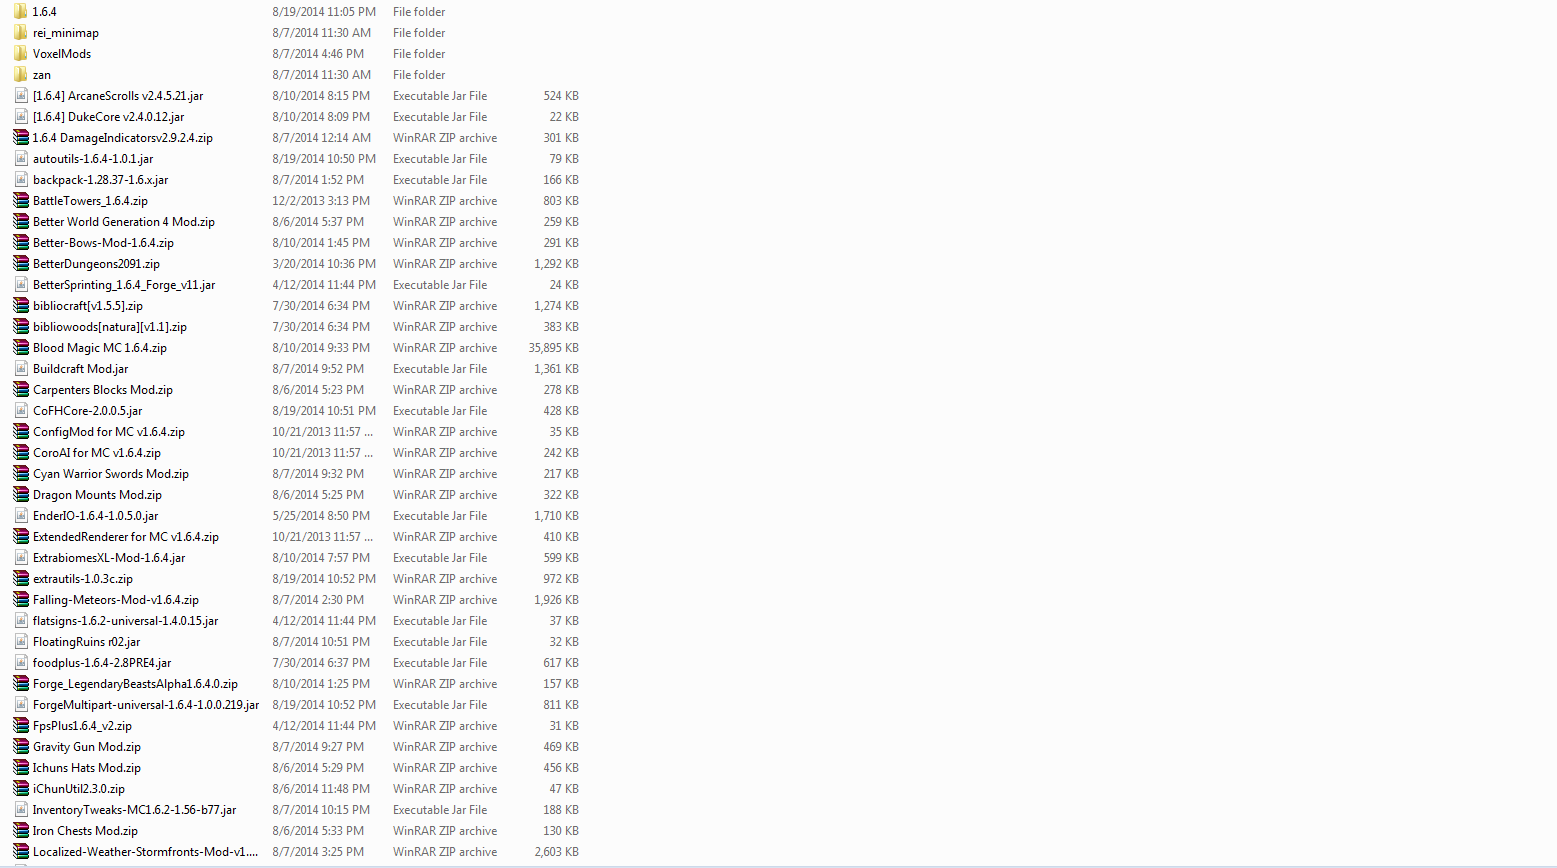Click the 1,292 KB size value
This screenshot has width=1557, height=868.
click(557, 264)
